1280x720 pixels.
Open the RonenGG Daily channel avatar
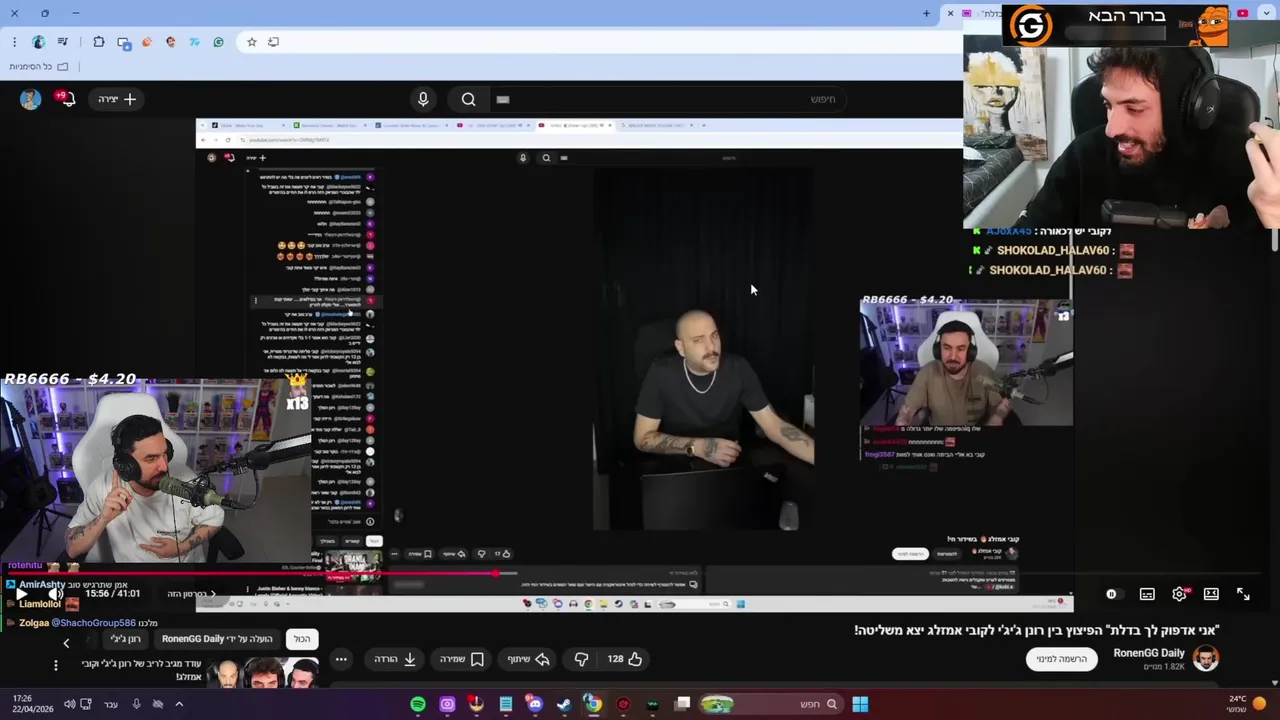[1206, 659]
